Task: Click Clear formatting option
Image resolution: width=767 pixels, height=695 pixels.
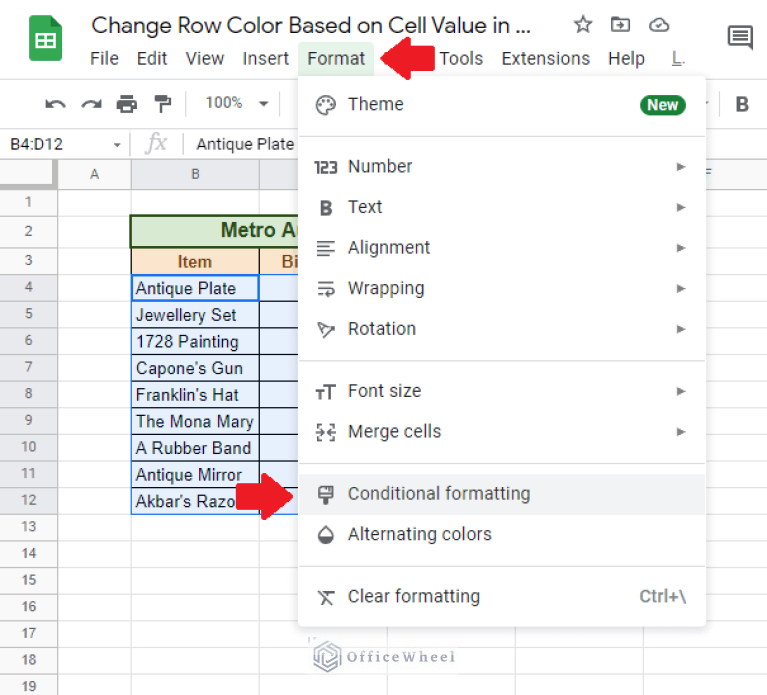Action: click(x=413, y=597)
